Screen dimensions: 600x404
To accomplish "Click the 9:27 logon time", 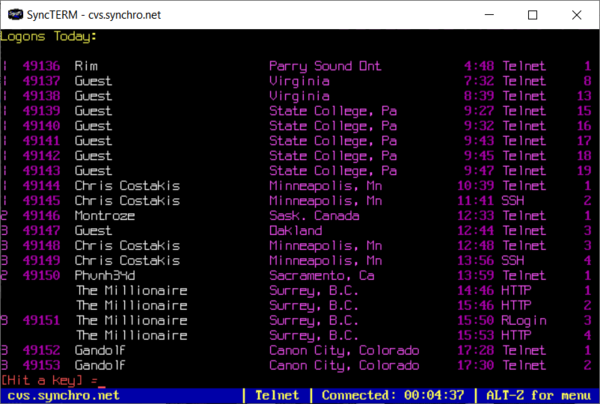I will point(479,111).
